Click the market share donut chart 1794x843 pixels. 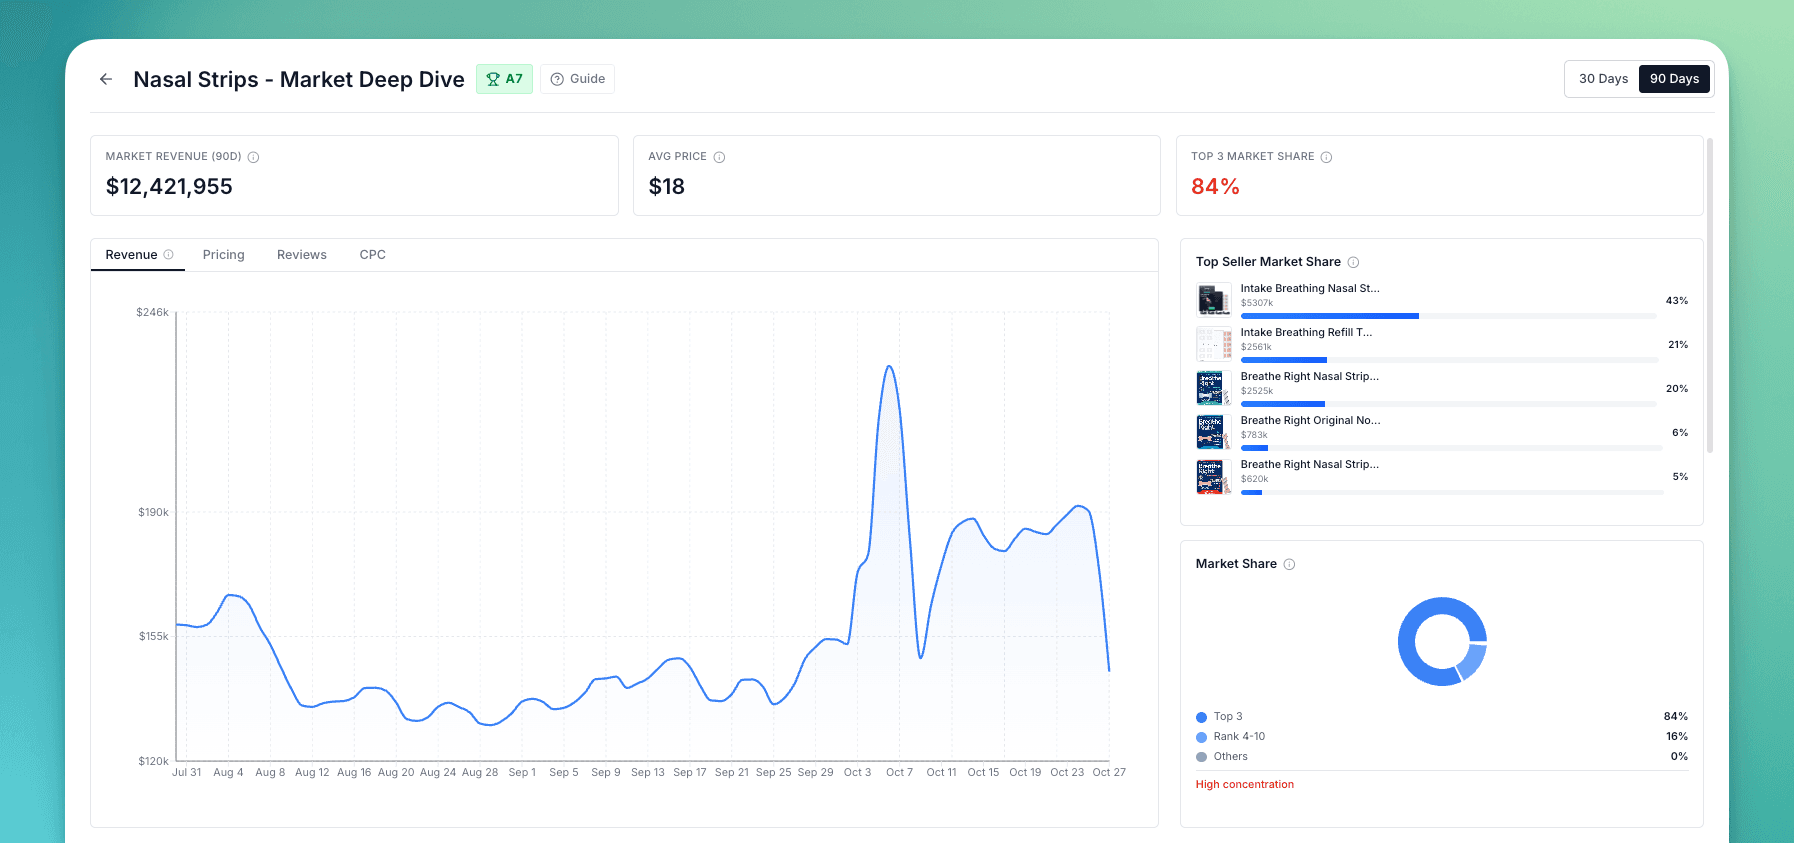pyautogui.click(x=1442, y=641)
